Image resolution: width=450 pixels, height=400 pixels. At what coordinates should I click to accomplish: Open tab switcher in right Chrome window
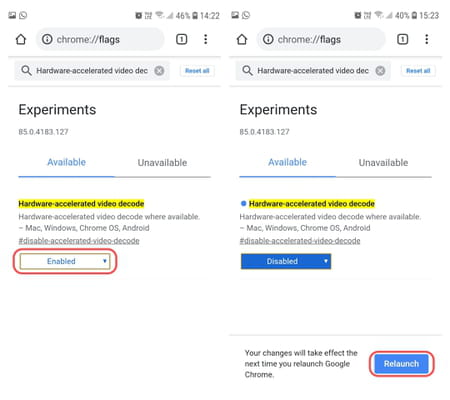click(402, 39)
